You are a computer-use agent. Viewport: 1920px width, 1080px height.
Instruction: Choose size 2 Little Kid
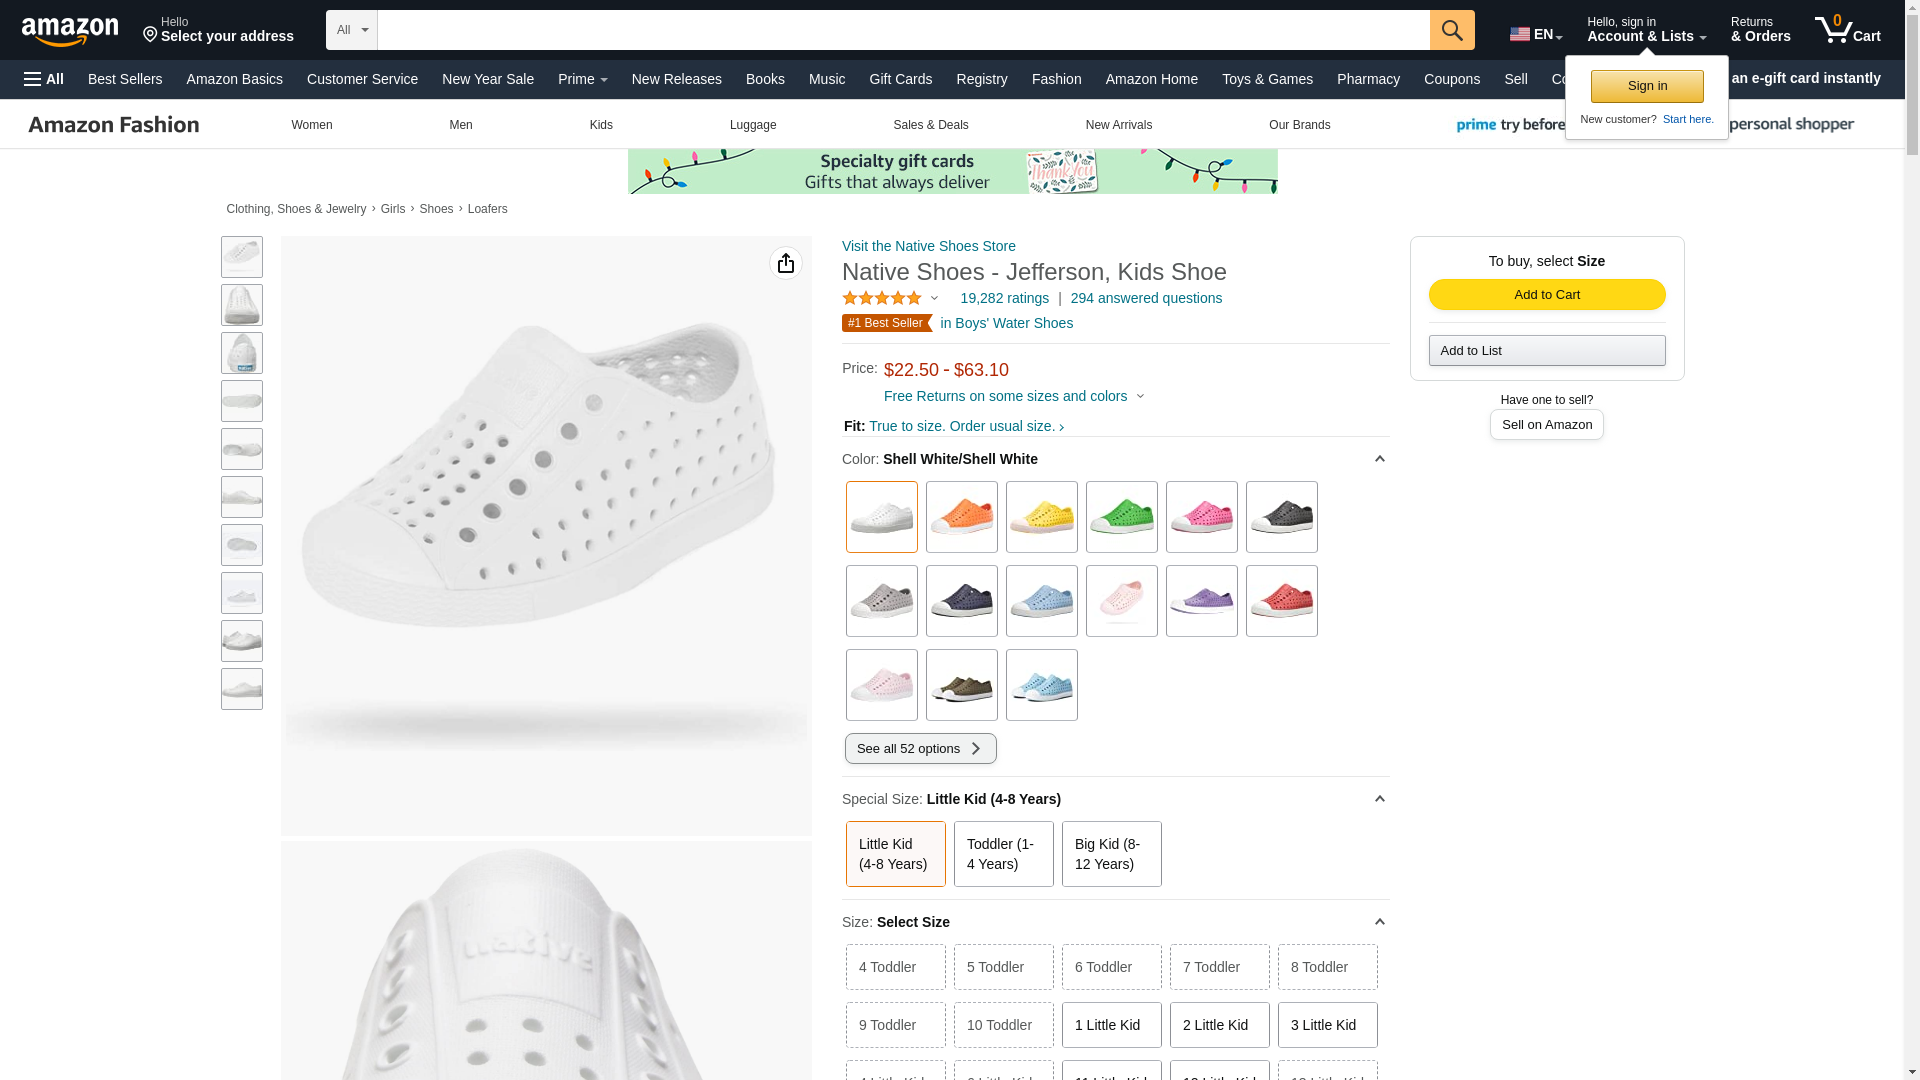[1219, 1025]
